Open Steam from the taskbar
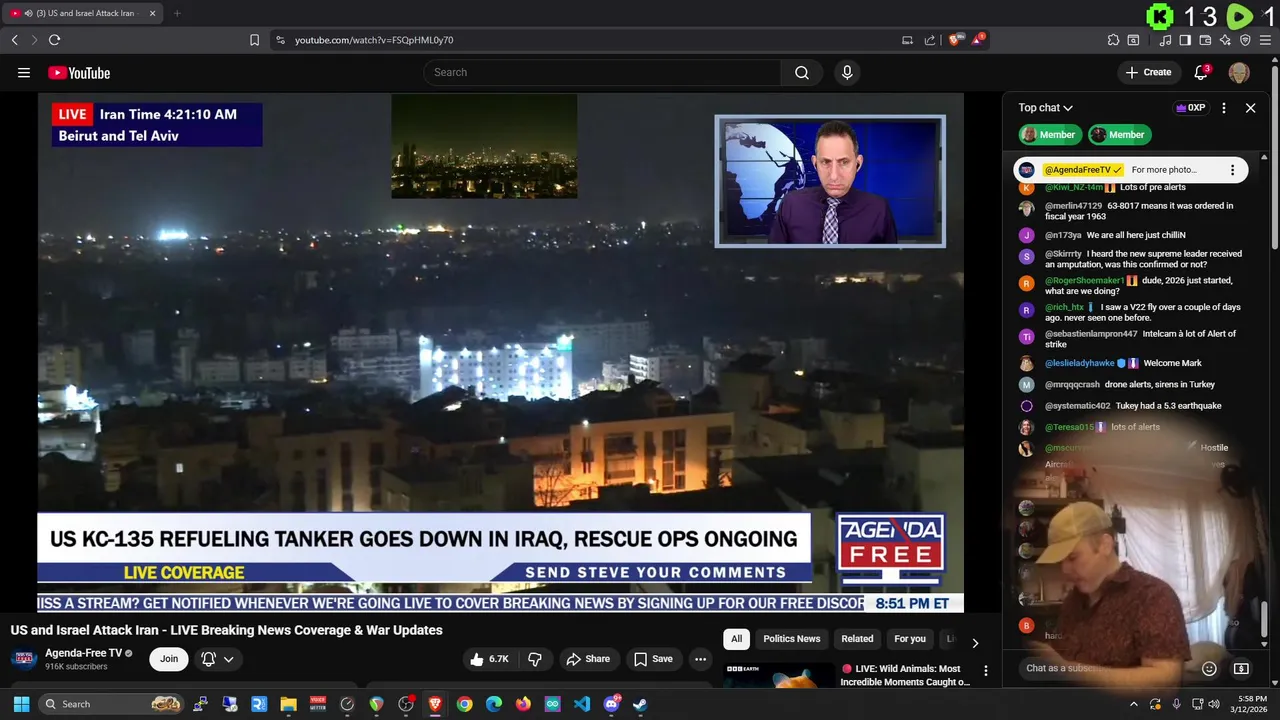Image resolution: width=1280 pixels, height=720 pixels. [x=640, y=704]
